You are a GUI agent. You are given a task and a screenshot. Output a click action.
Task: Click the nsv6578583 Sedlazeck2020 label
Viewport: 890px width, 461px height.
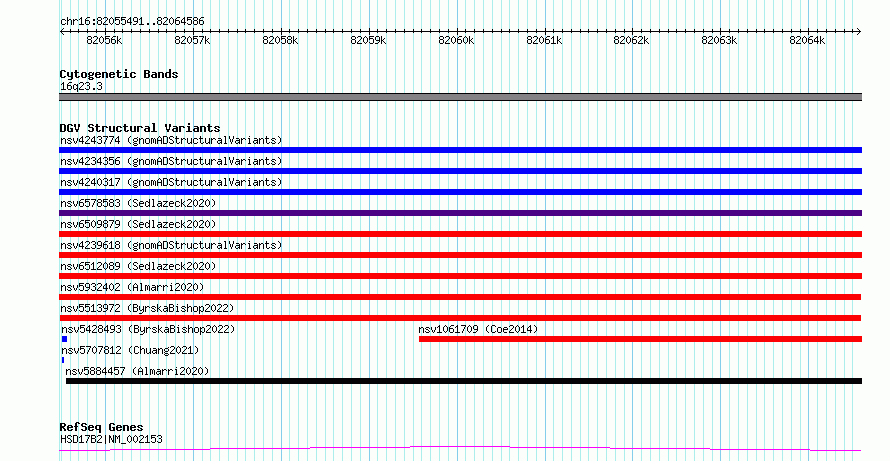pos(138,203)
